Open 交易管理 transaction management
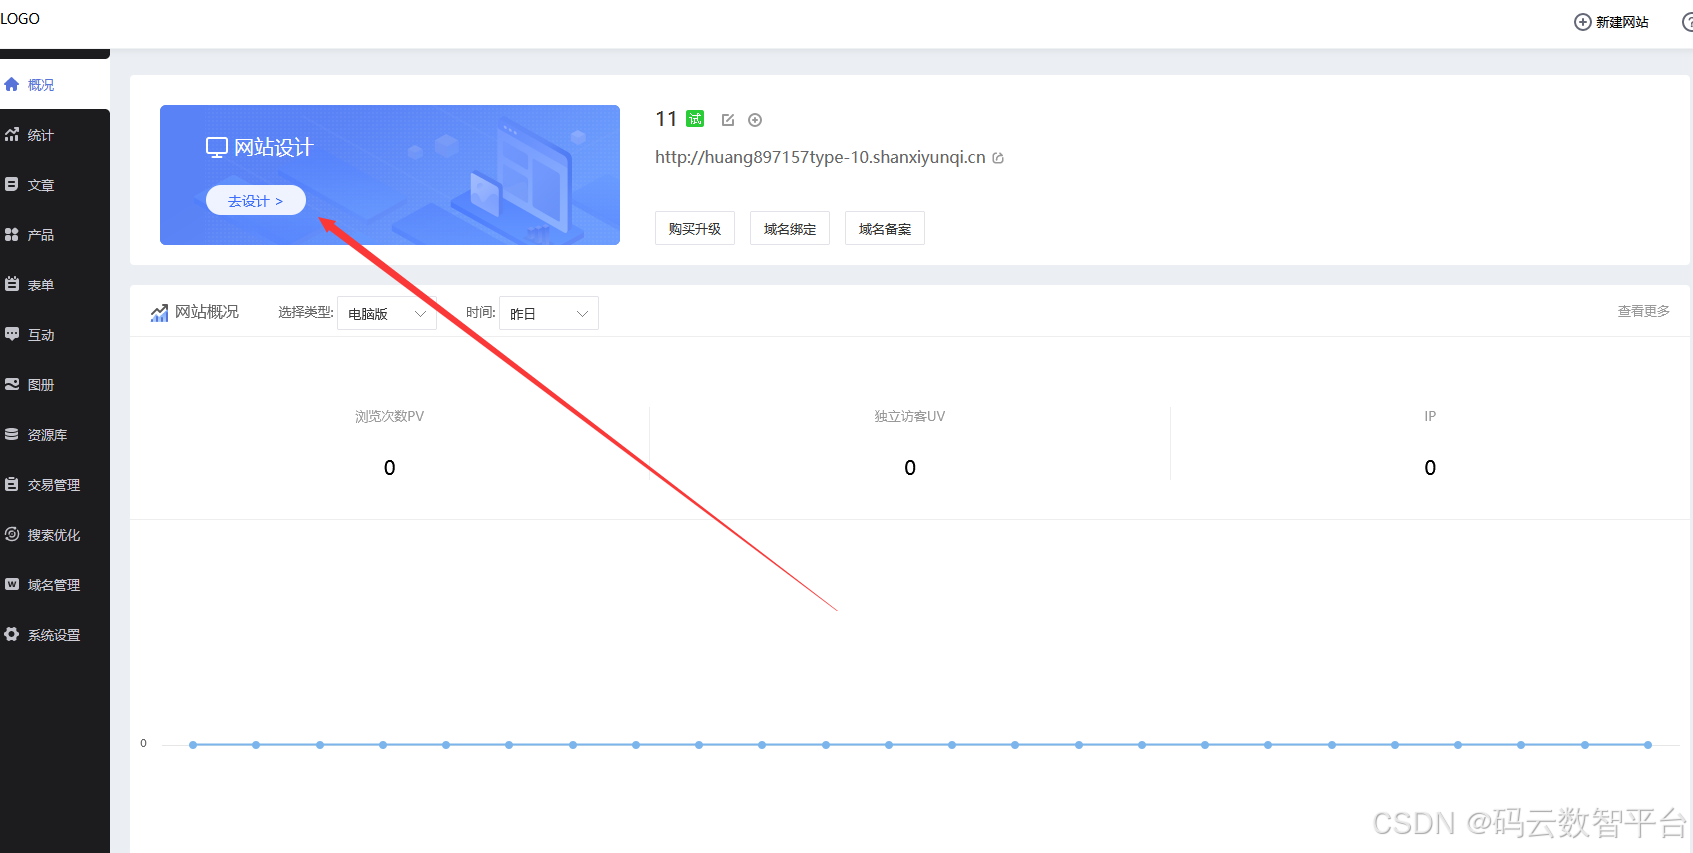Image resolution: width=1693 pixels, height=853 pixels. (x=53, y=485)
